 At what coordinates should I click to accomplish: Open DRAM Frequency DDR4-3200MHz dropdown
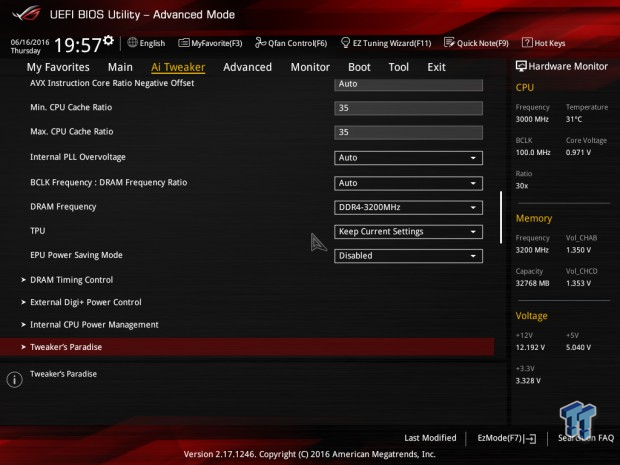tap(408, 208)
